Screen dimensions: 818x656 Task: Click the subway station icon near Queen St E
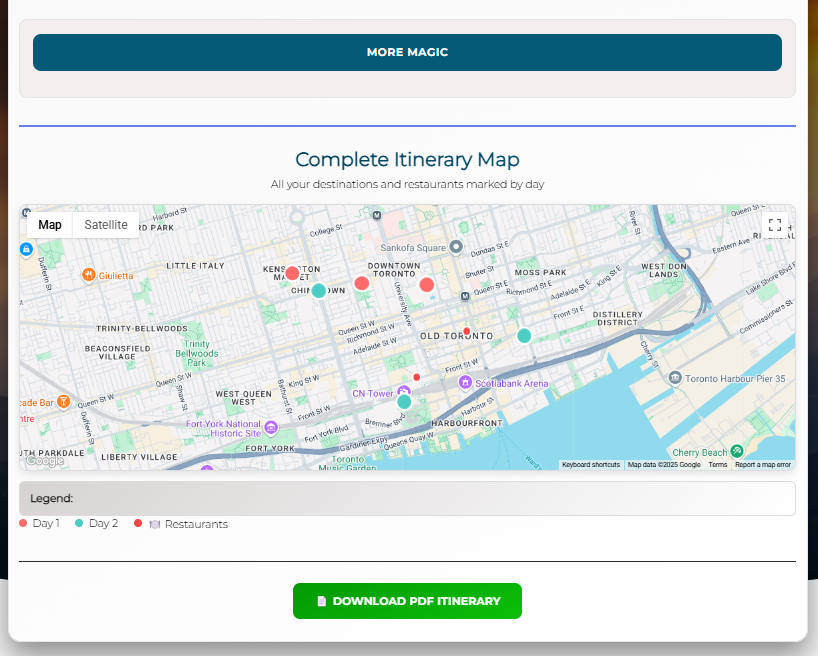(465, 296)
